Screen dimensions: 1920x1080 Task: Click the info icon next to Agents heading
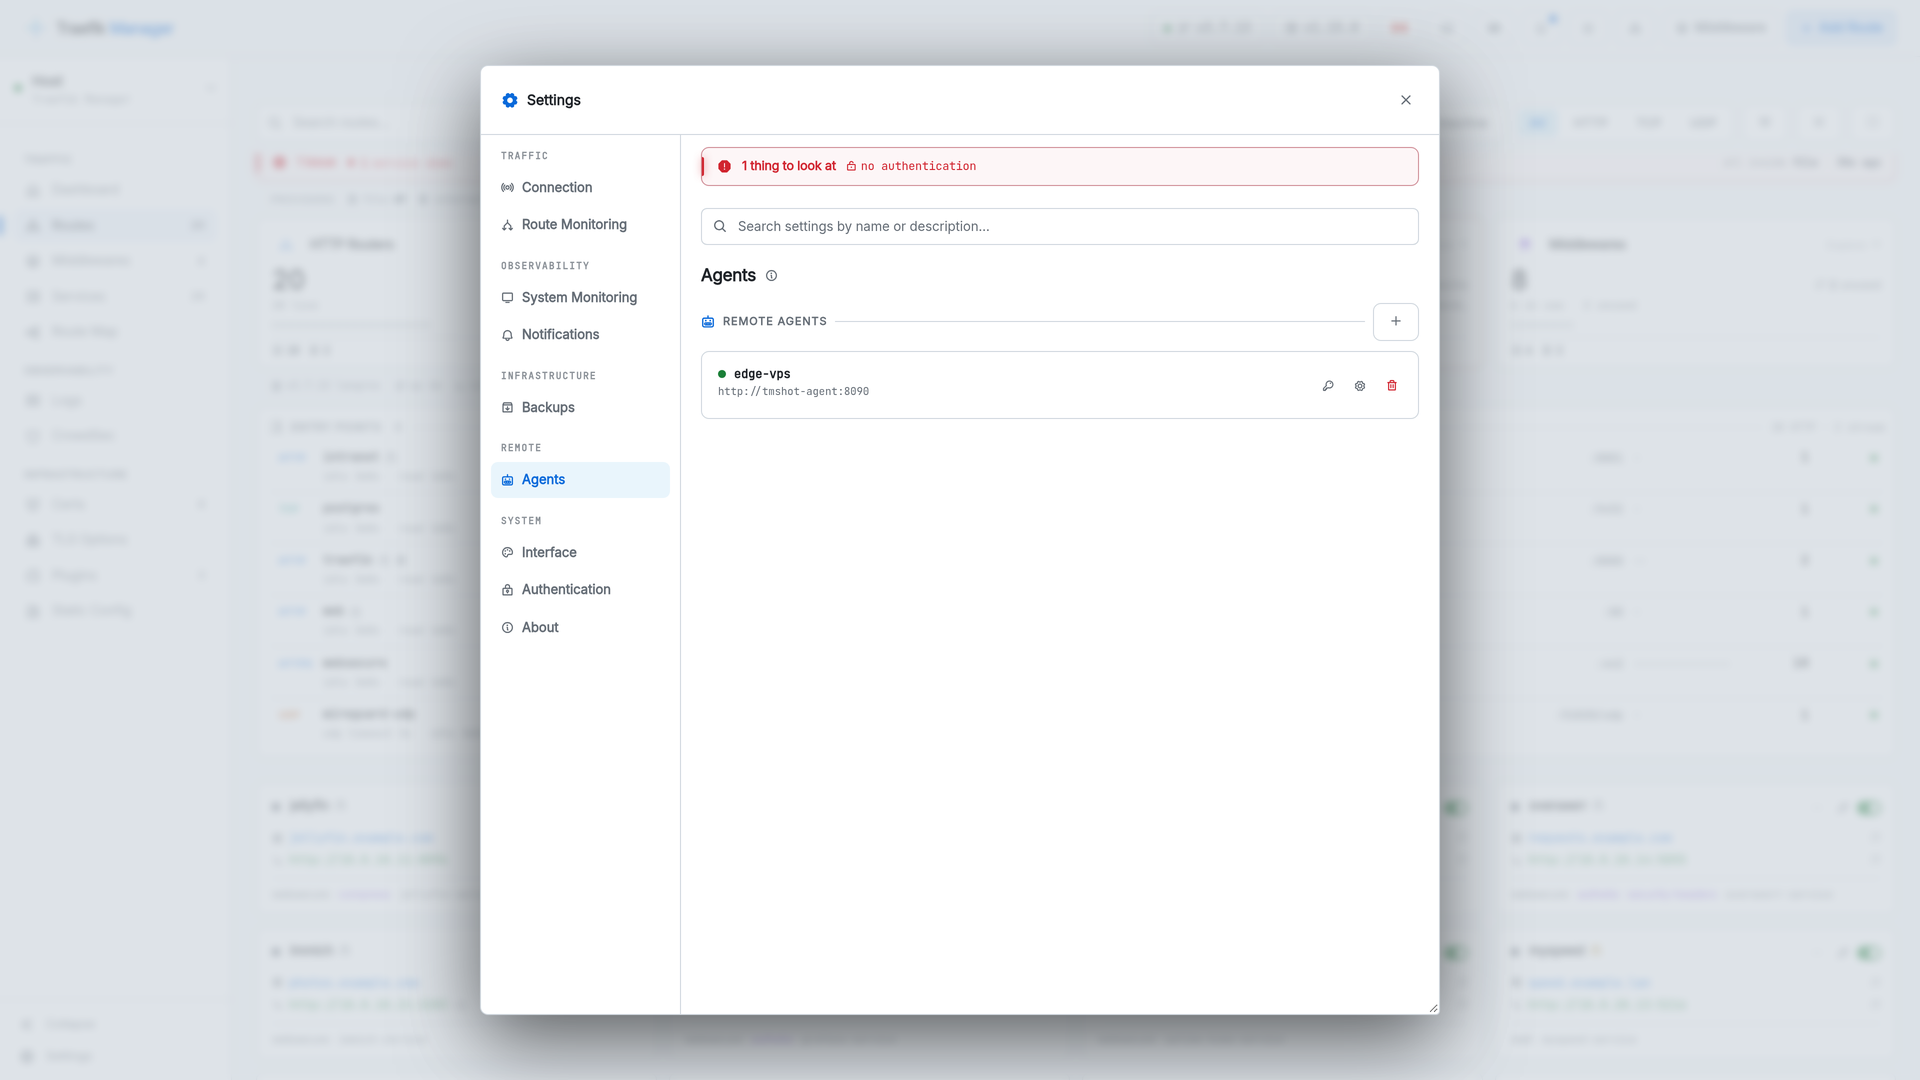[x=771, y=275]
